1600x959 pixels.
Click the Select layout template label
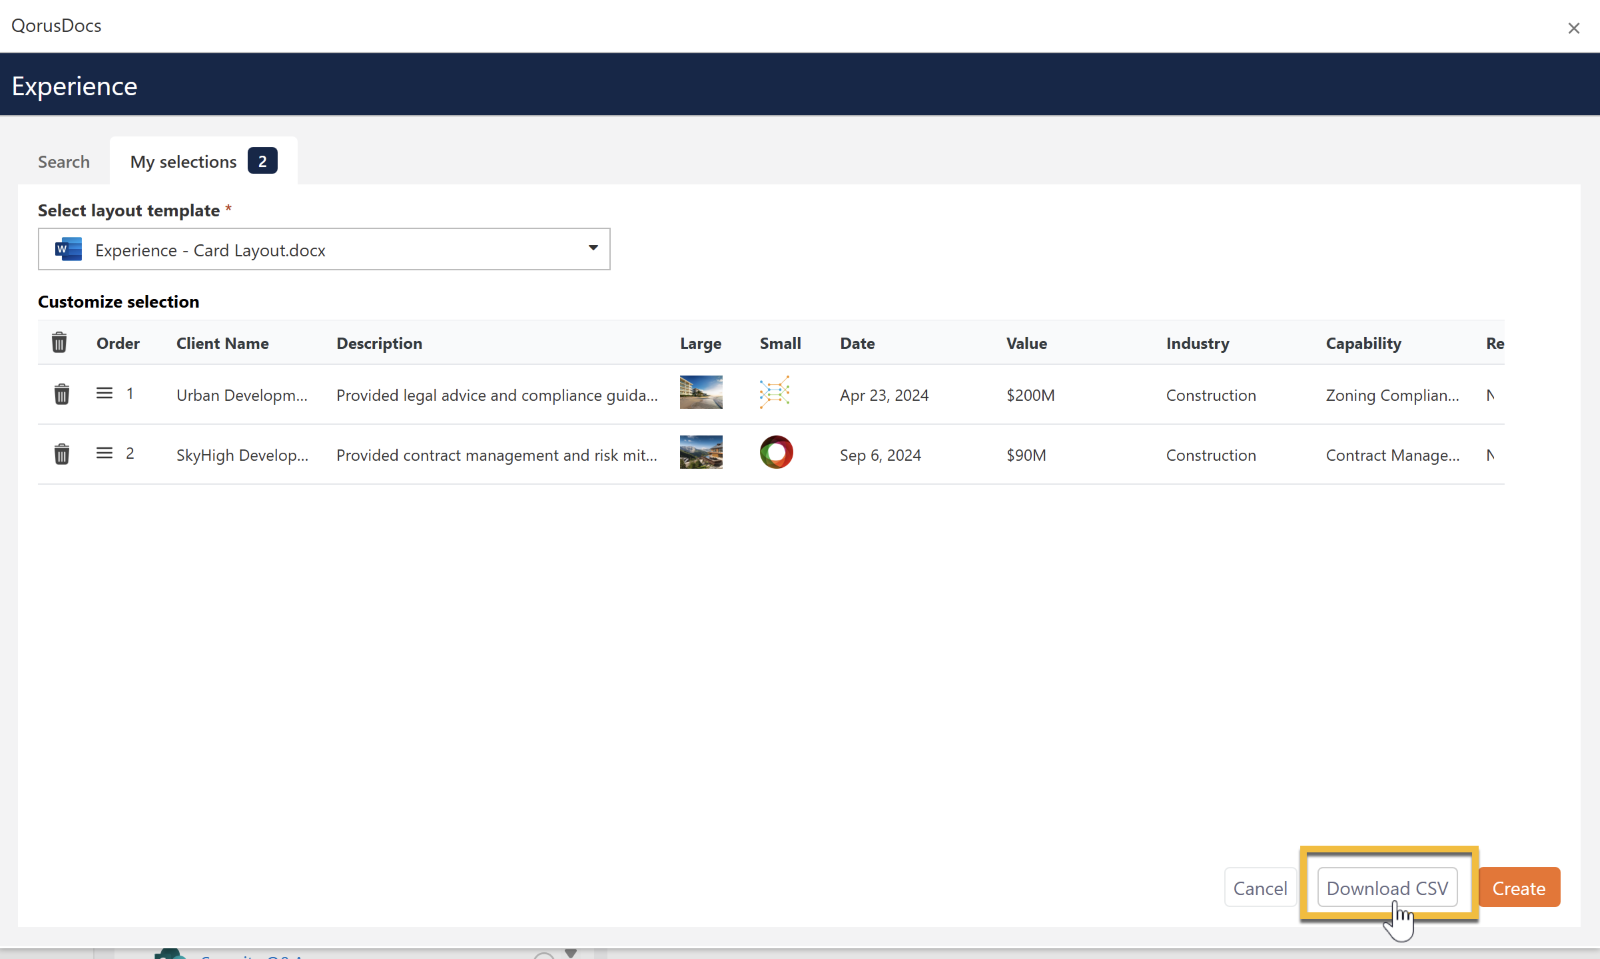point(129,210)
